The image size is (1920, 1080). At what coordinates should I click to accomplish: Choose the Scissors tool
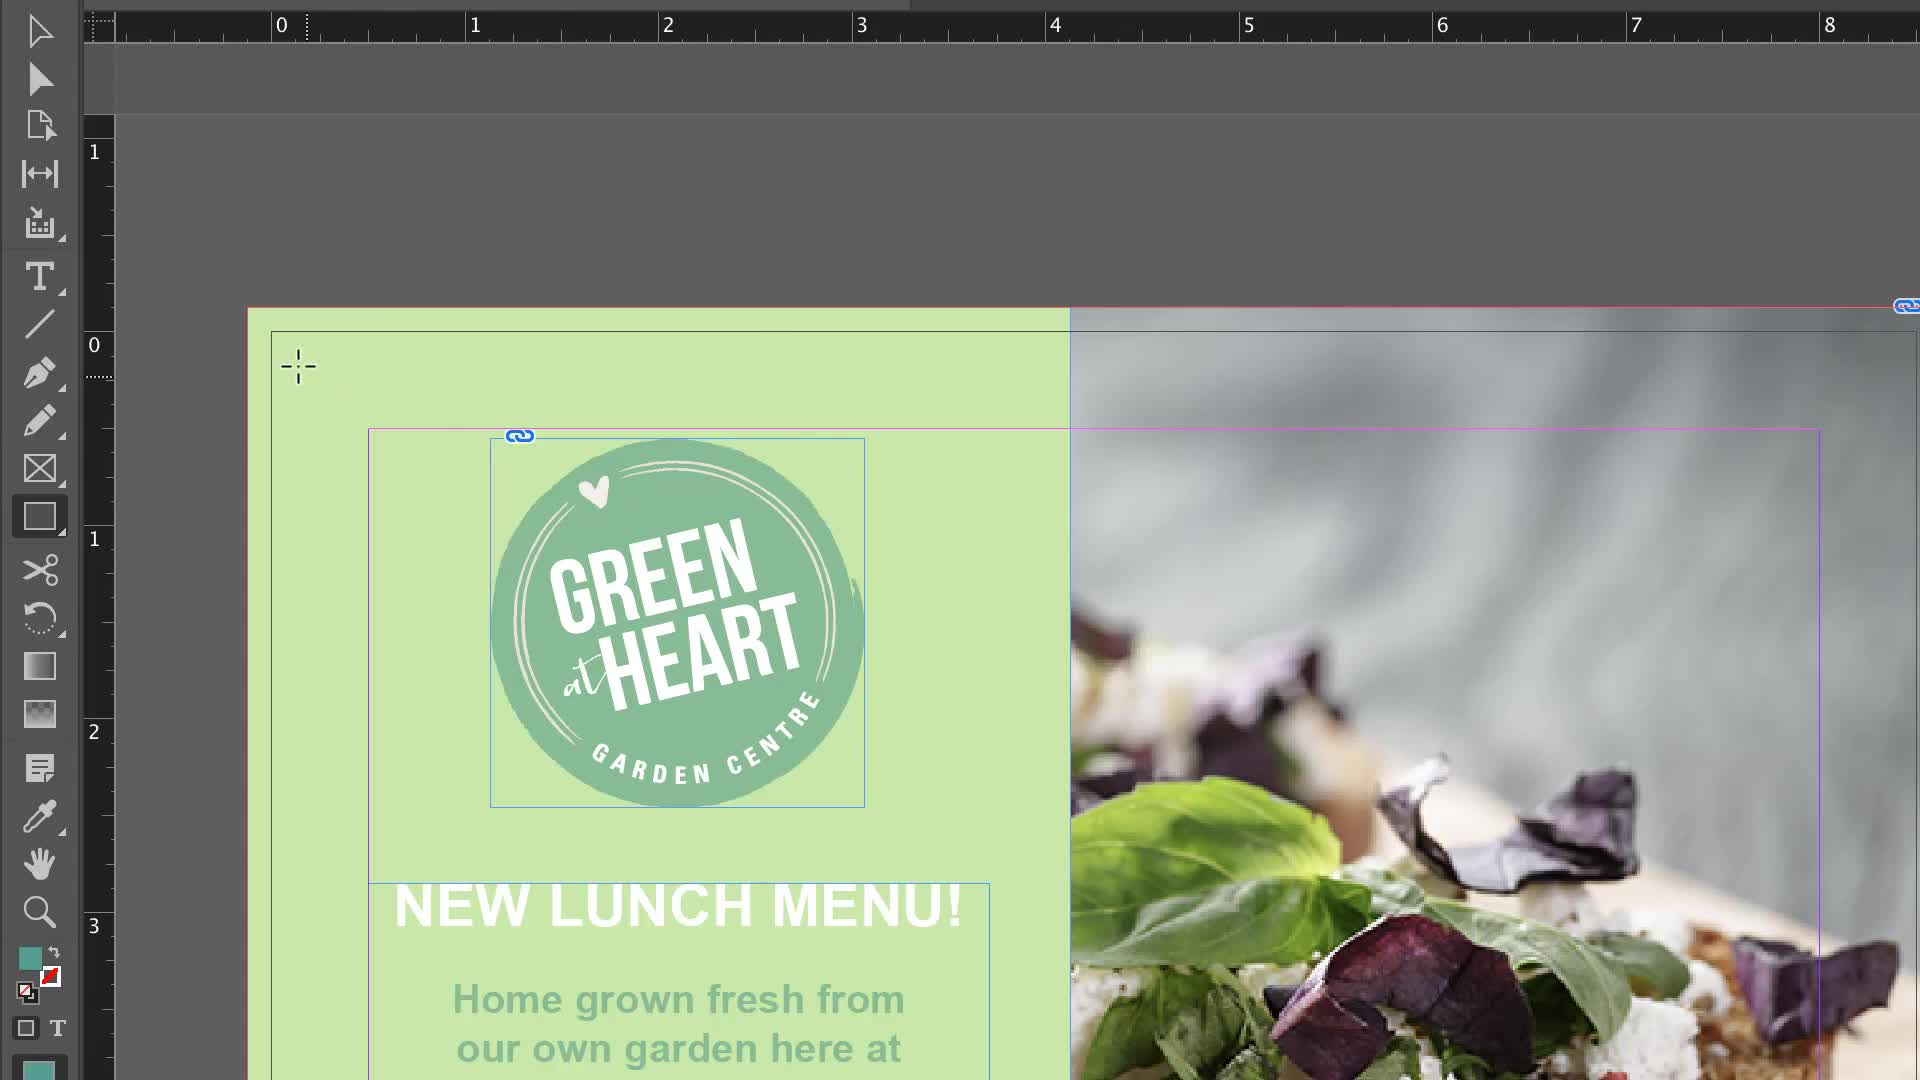coord(40,570)
